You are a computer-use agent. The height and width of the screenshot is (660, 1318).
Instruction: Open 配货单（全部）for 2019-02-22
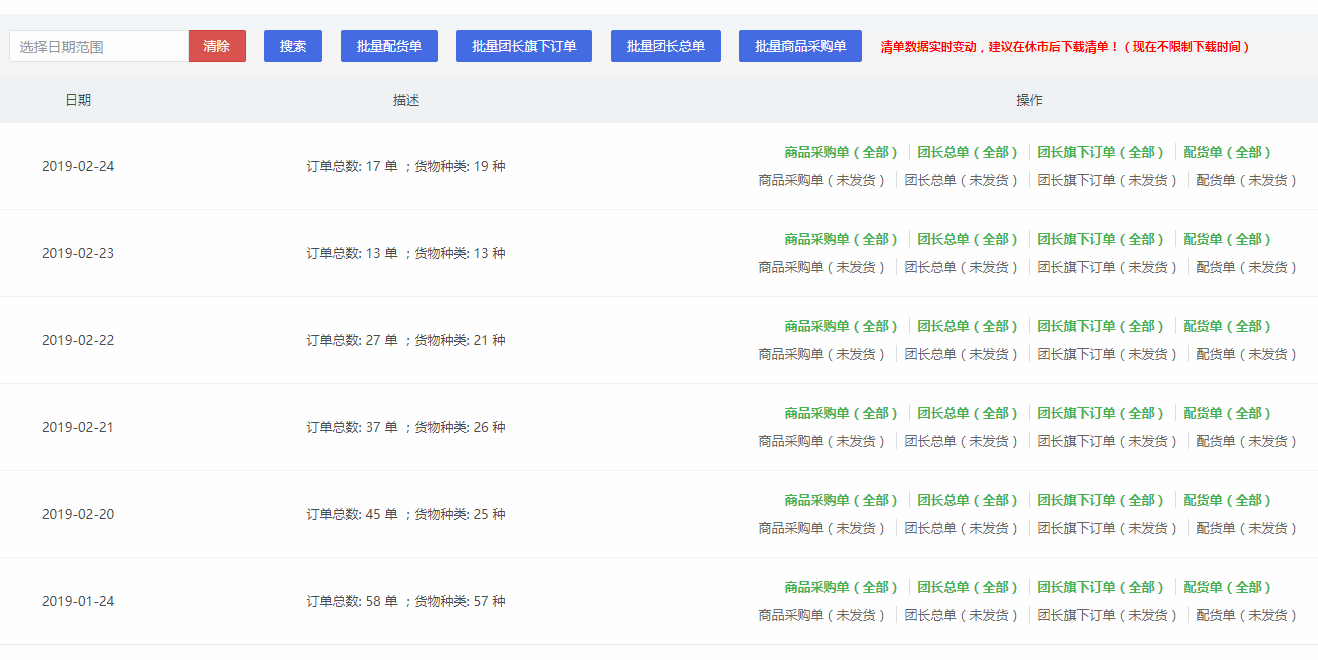tap(1227, 327)
